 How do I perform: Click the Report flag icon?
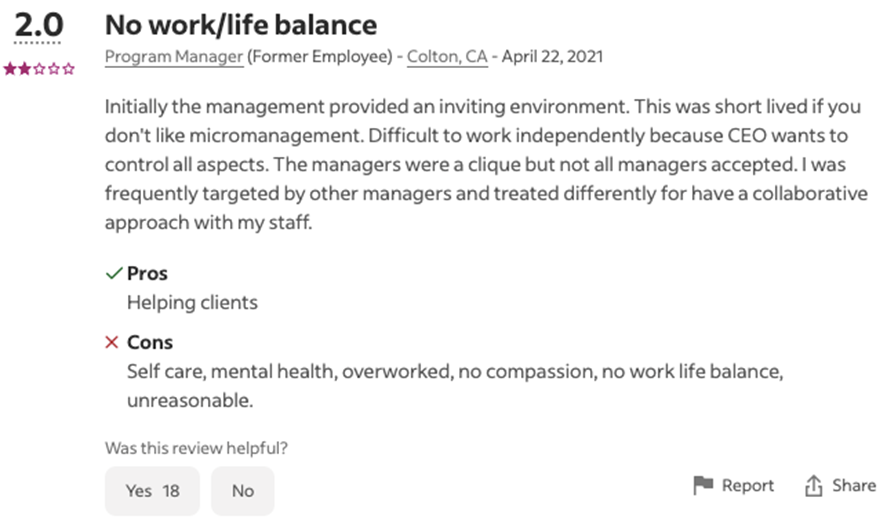click(x=703, y=485)
